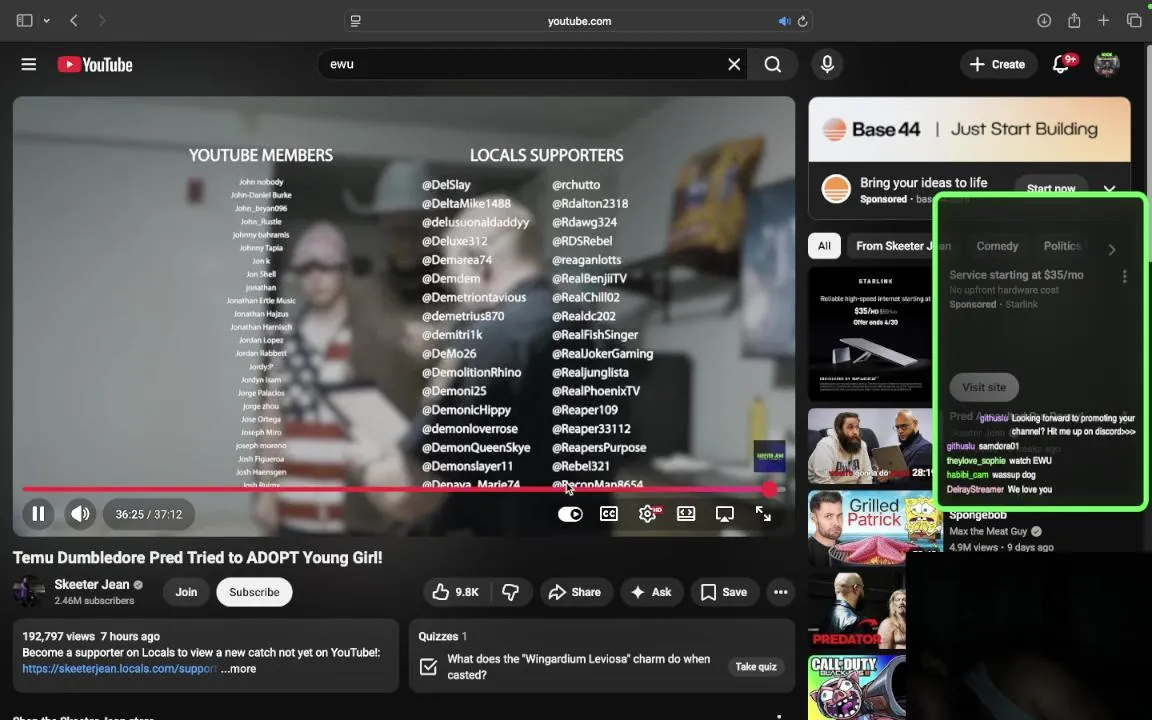Toggle closed captions
The width and height of the screenshot is (1152, 720).
(608, 514)
